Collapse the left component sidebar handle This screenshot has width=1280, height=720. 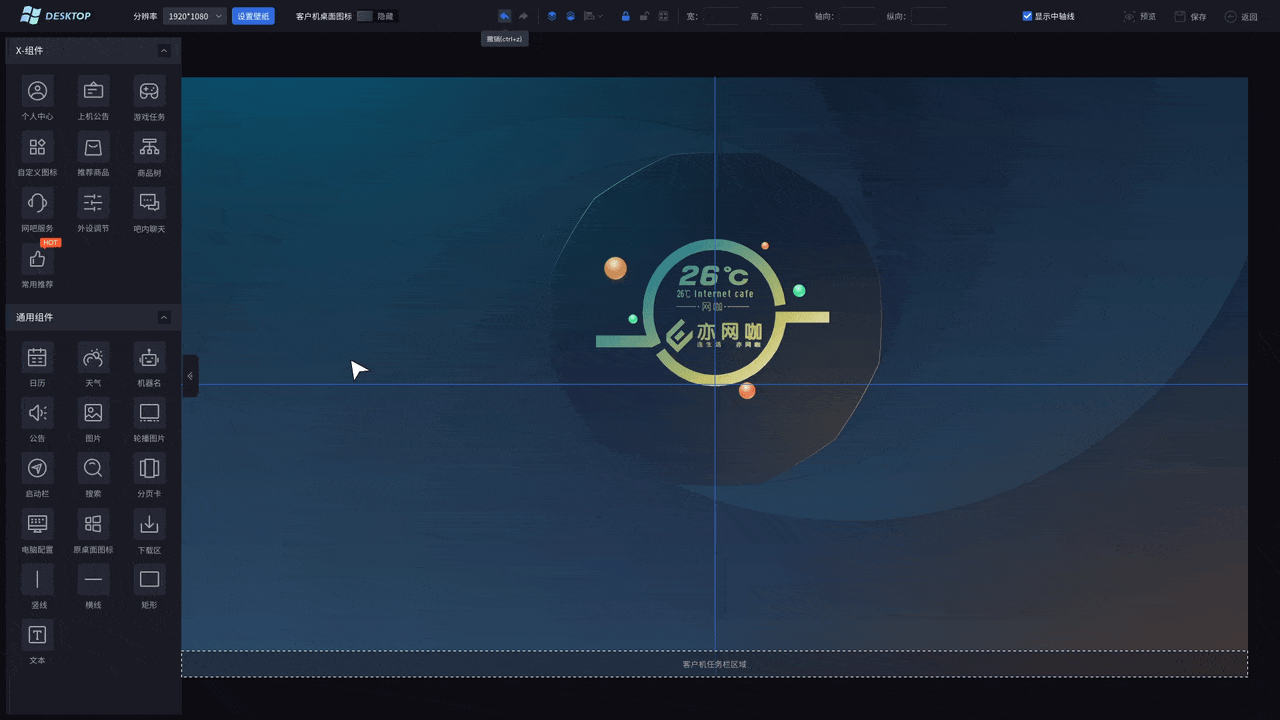point(190,376)
